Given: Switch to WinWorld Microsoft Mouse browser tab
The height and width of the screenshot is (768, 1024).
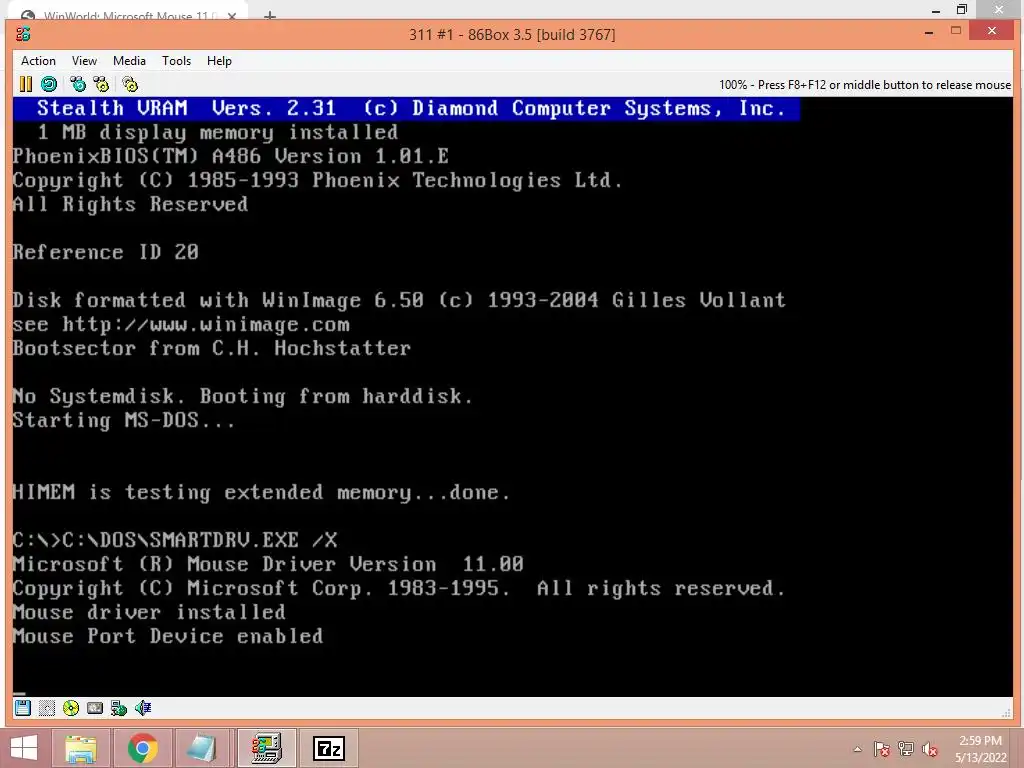Looking at the screenshot, I should [x=127, y=14].
